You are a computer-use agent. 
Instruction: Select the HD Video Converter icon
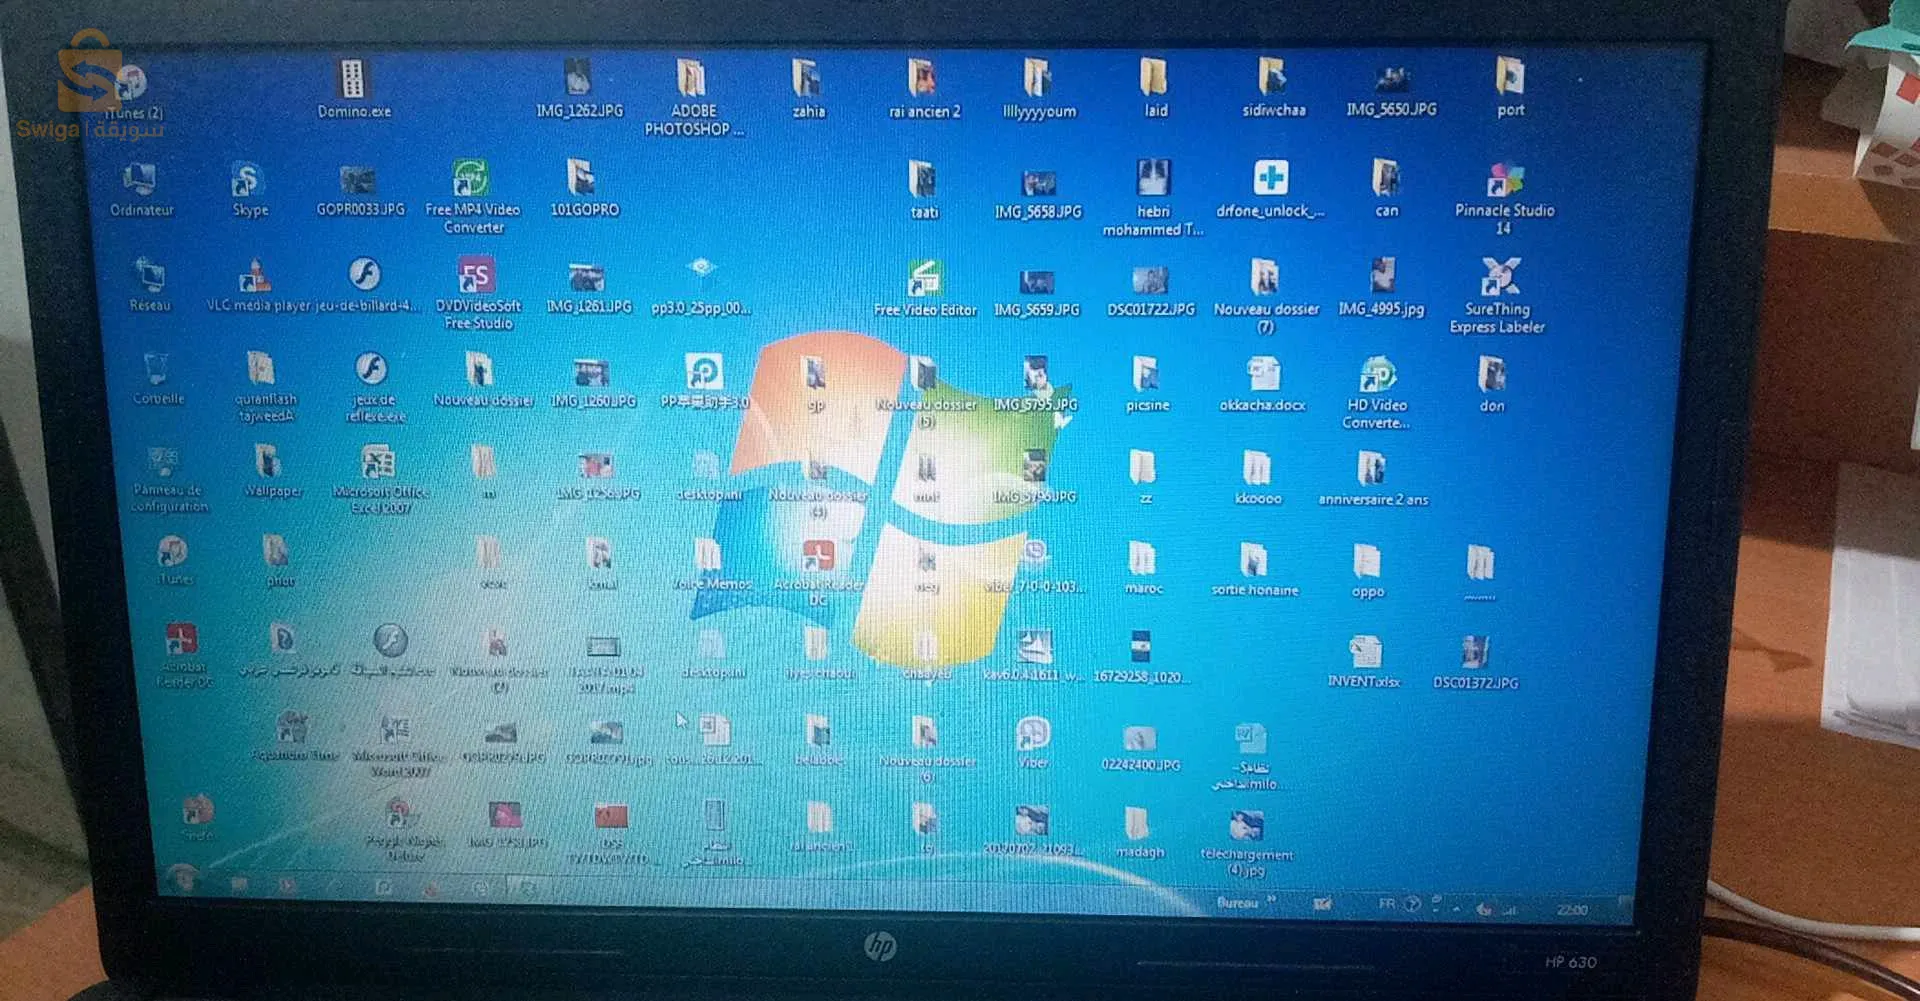(1377, 377)
